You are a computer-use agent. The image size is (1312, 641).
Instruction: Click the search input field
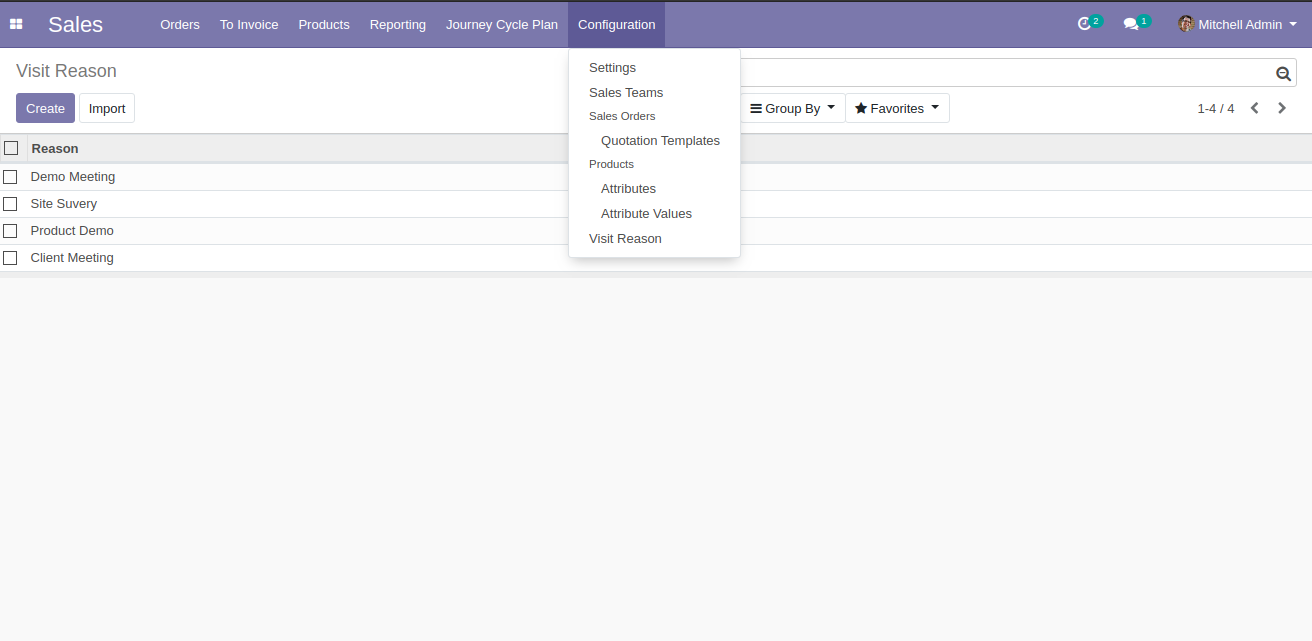(x=1005, y=73)
